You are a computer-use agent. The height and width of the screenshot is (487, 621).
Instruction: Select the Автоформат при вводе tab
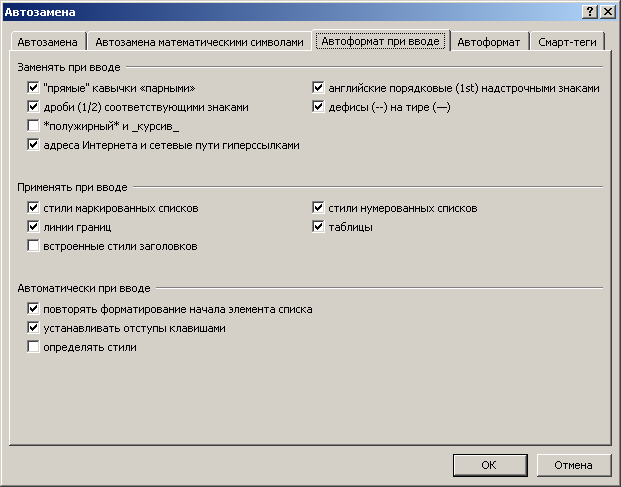381,41
